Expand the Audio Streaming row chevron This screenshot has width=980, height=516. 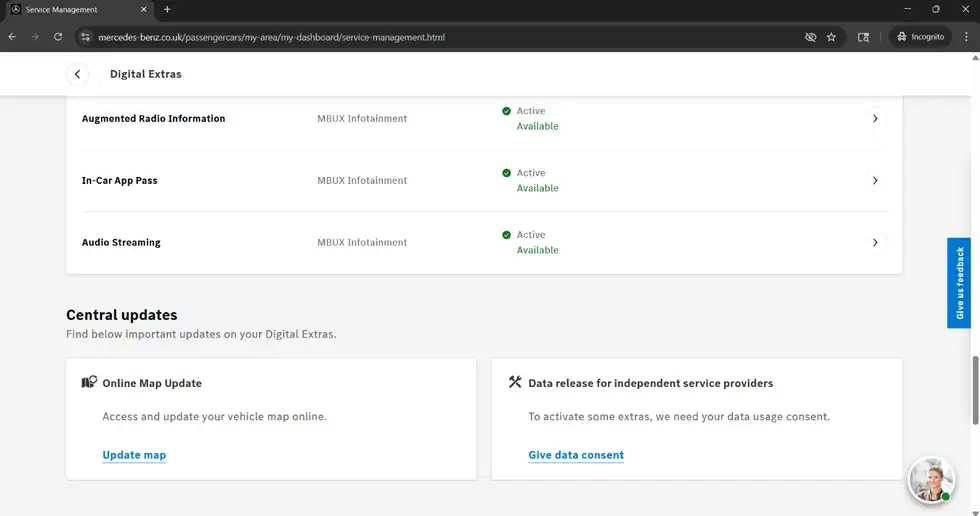tap(875, 242)
